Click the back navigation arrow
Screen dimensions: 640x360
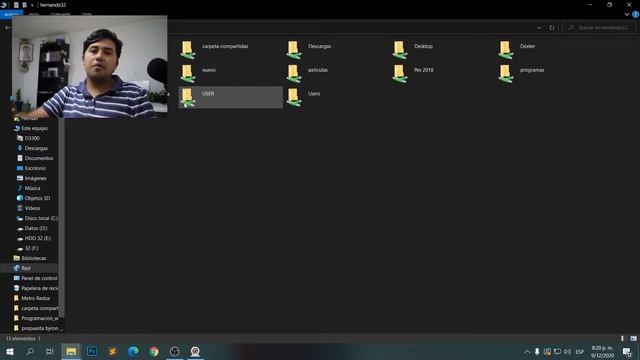tap(8, 28)
